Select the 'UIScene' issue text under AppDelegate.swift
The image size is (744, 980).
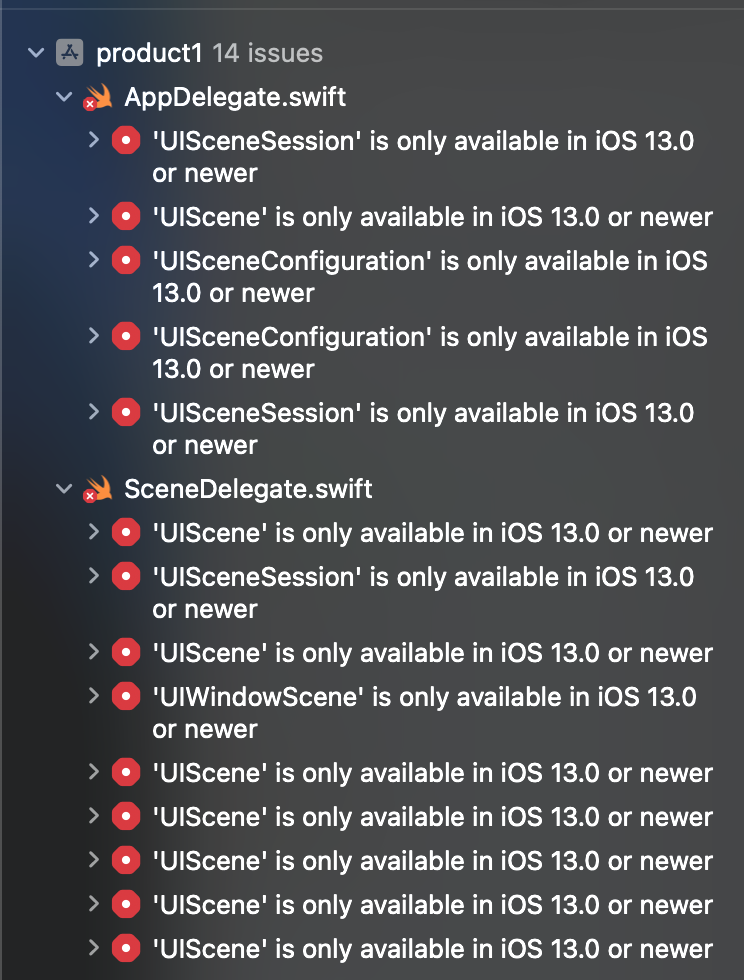433,217
